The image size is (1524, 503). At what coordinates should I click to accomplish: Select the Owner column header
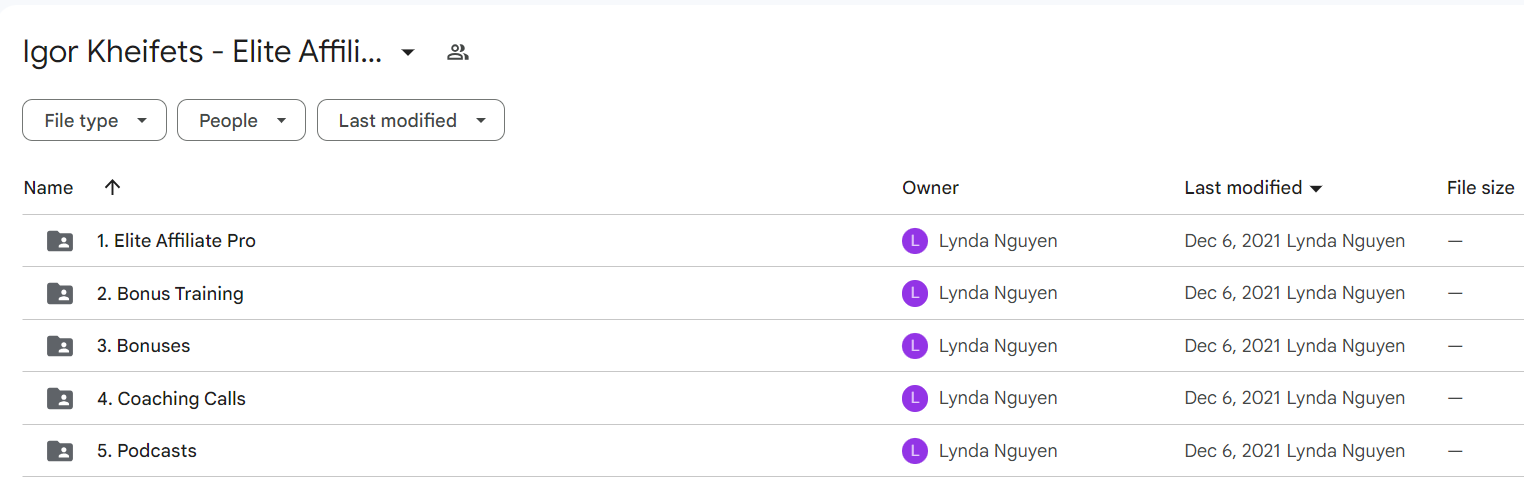tap(930, 187)
